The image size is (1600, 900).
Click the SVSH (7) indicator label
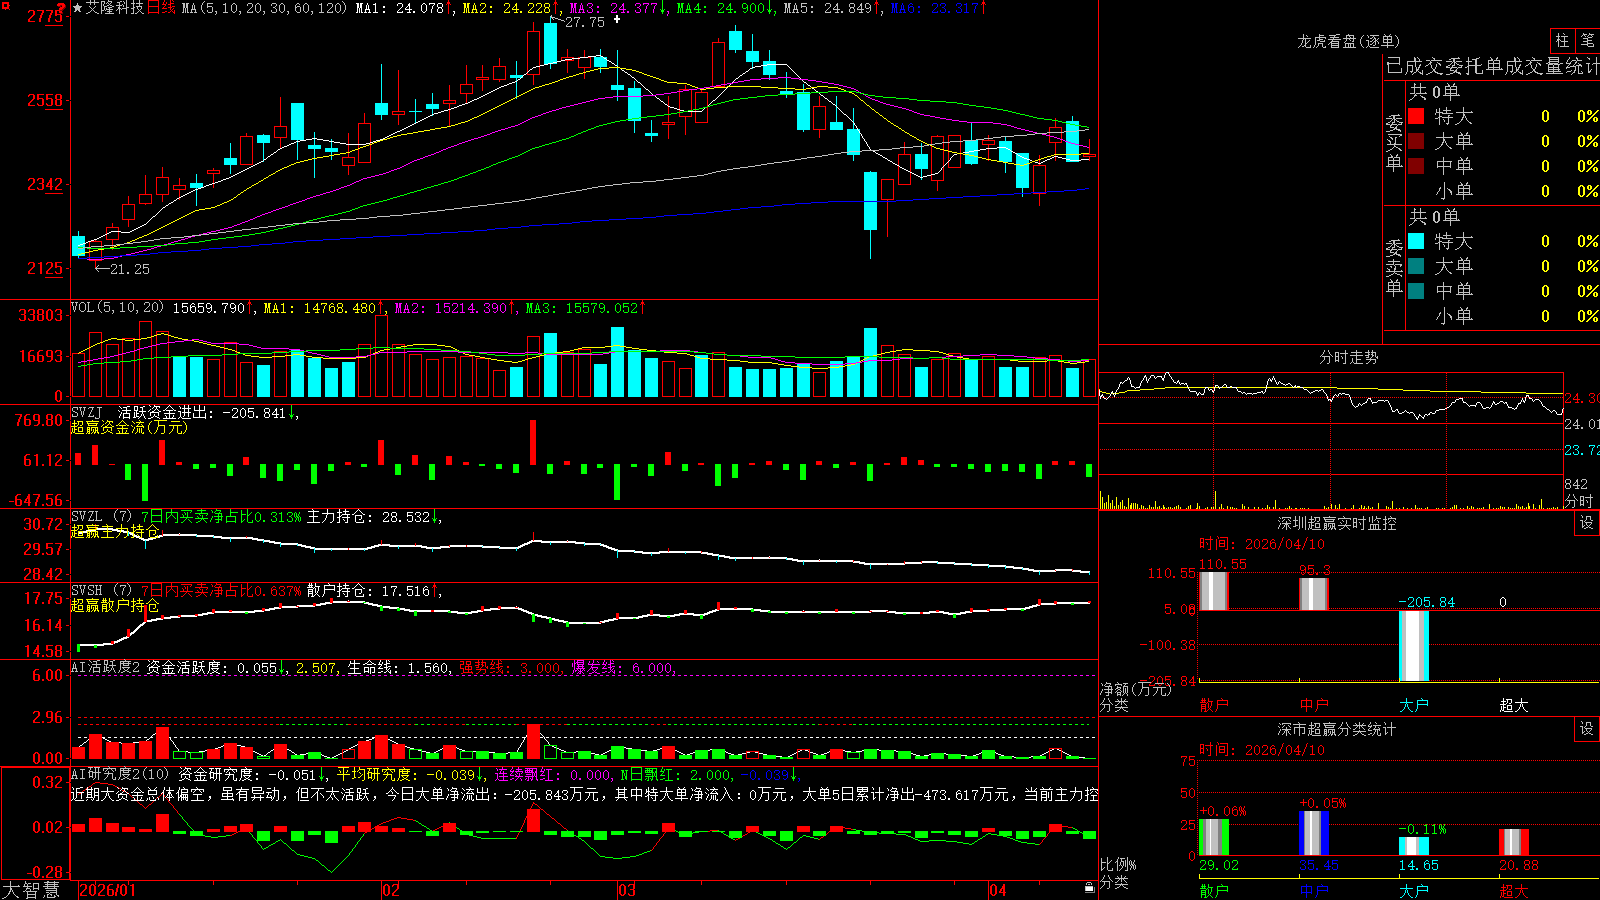(x=101, y=591)
